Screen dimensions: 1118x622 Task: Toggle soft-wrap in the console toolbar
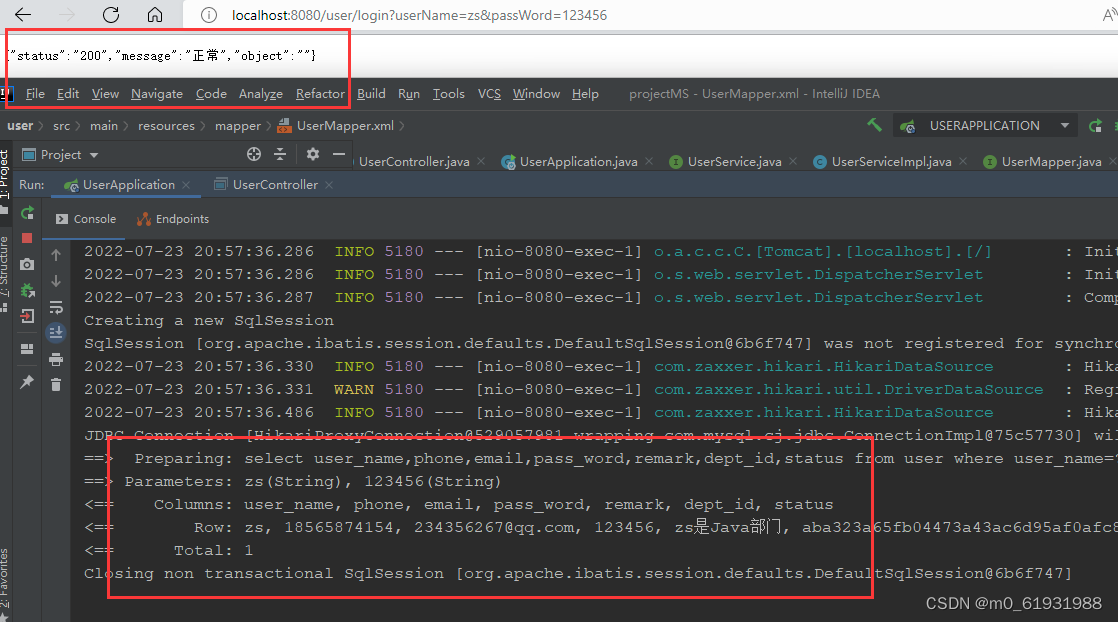[57, 309]
